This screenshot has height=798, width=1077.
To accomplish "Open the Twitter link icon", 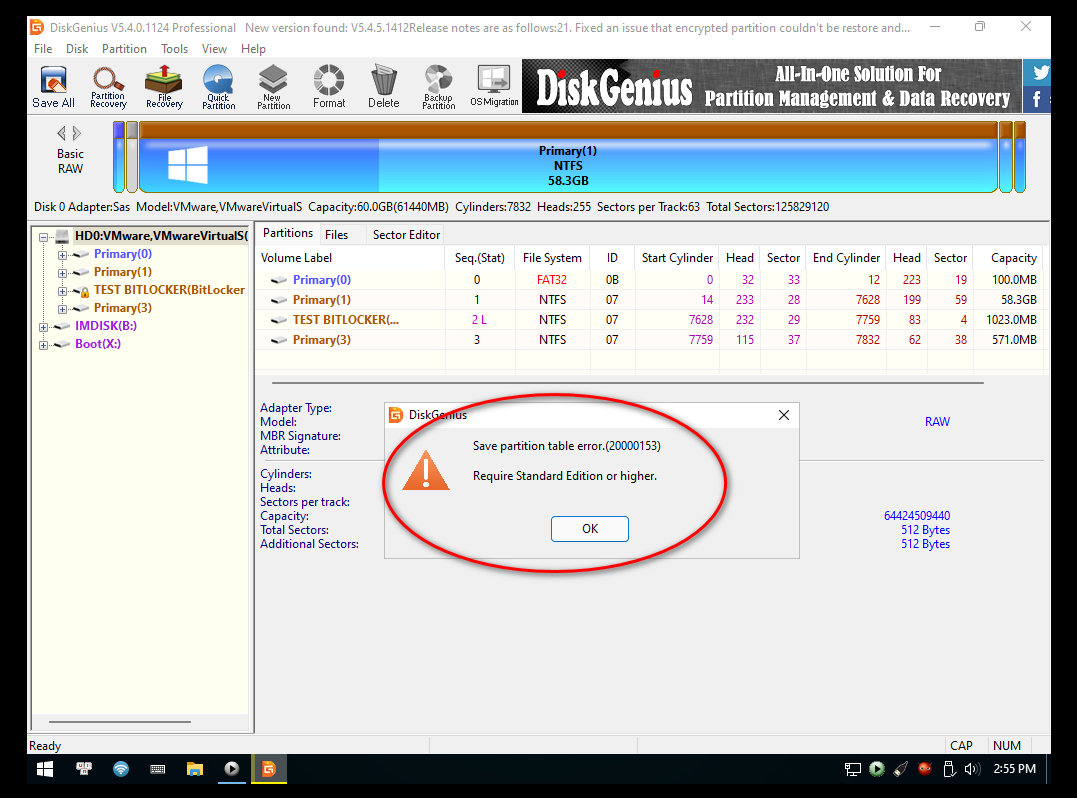I will [x=1039, y=73].
